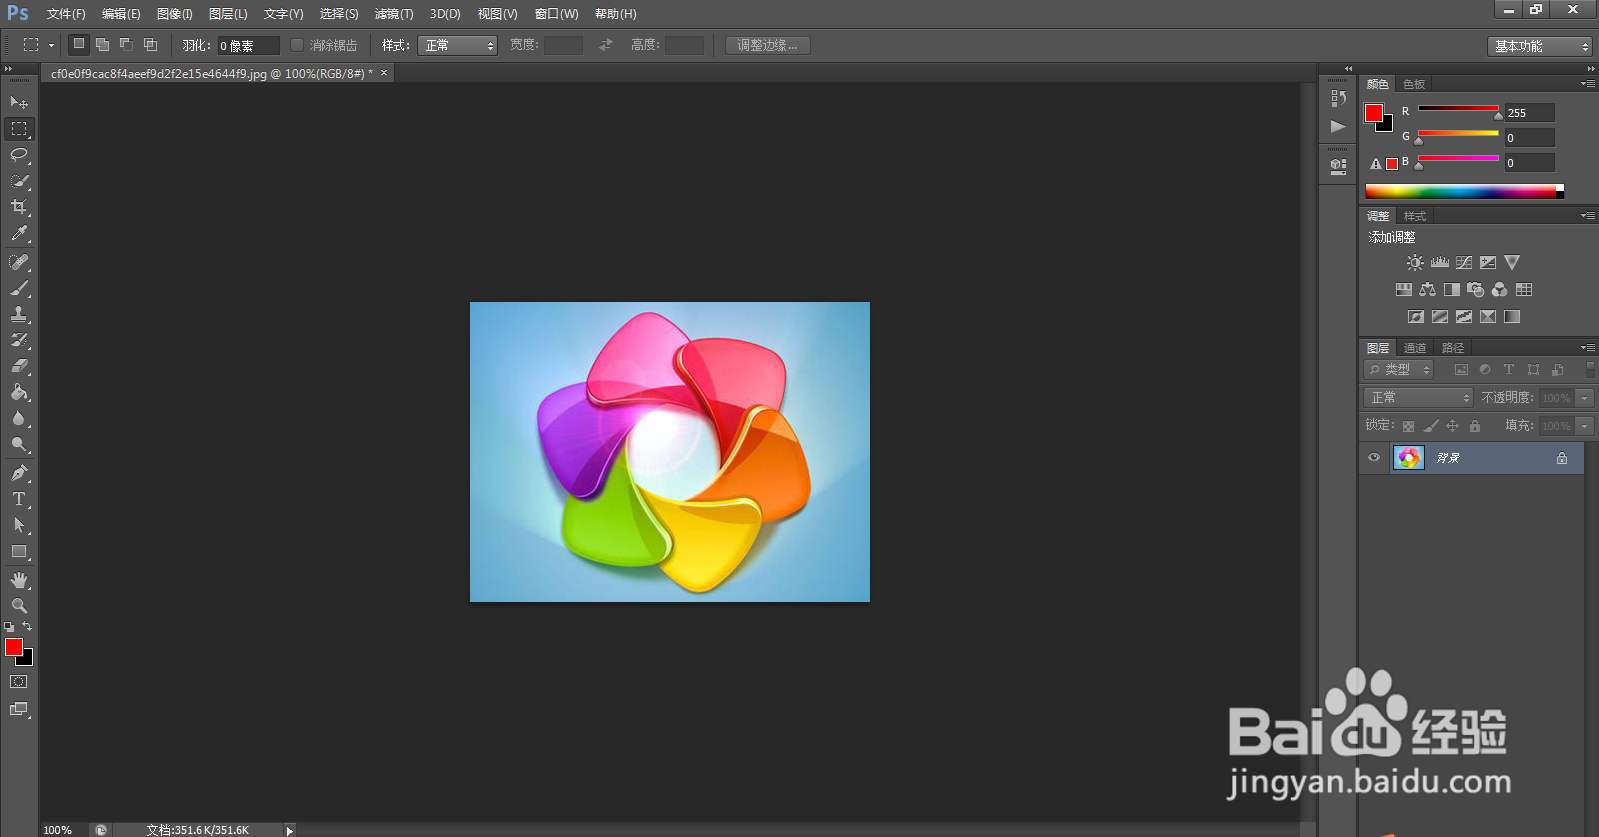Select the Spot Healing Brush tool

[x=19, y=262]
